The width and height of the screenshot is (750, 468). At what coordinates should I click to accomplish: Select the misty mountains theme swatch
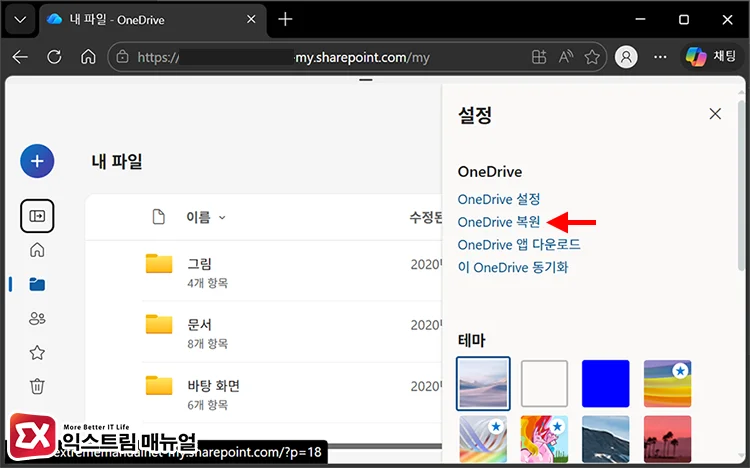[483, 383]
